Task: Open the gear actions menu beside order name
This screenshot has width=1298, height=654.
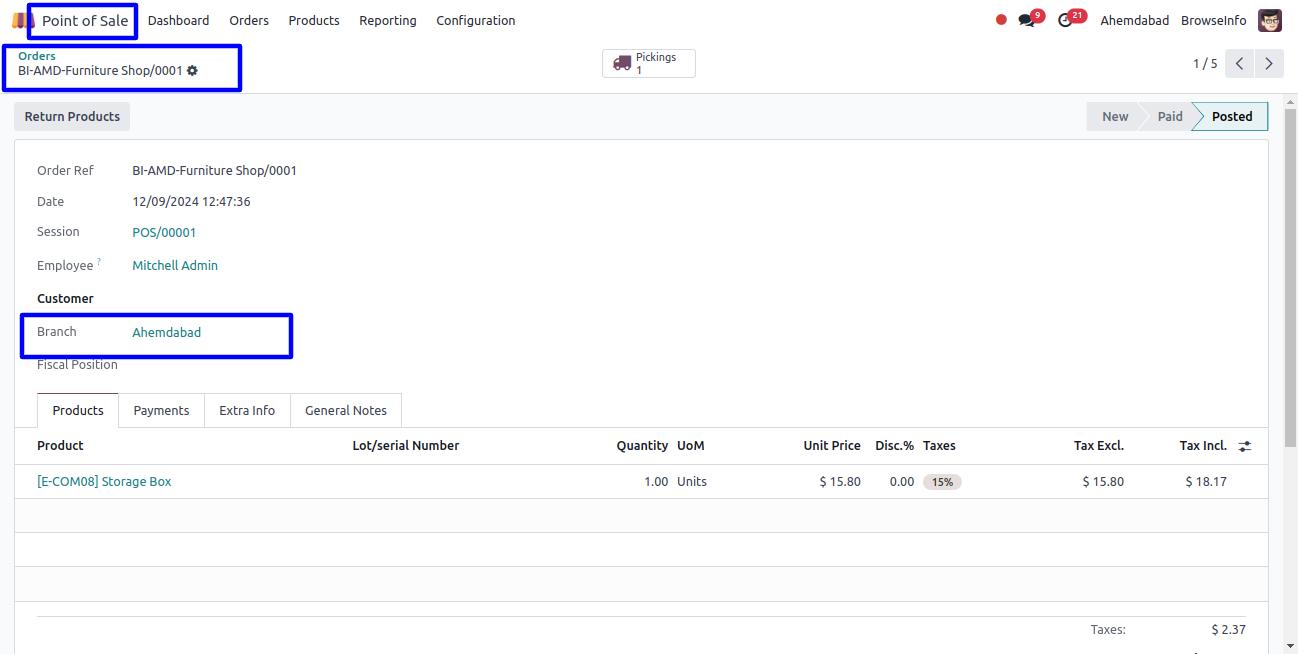Action: [x=192, y=71]
